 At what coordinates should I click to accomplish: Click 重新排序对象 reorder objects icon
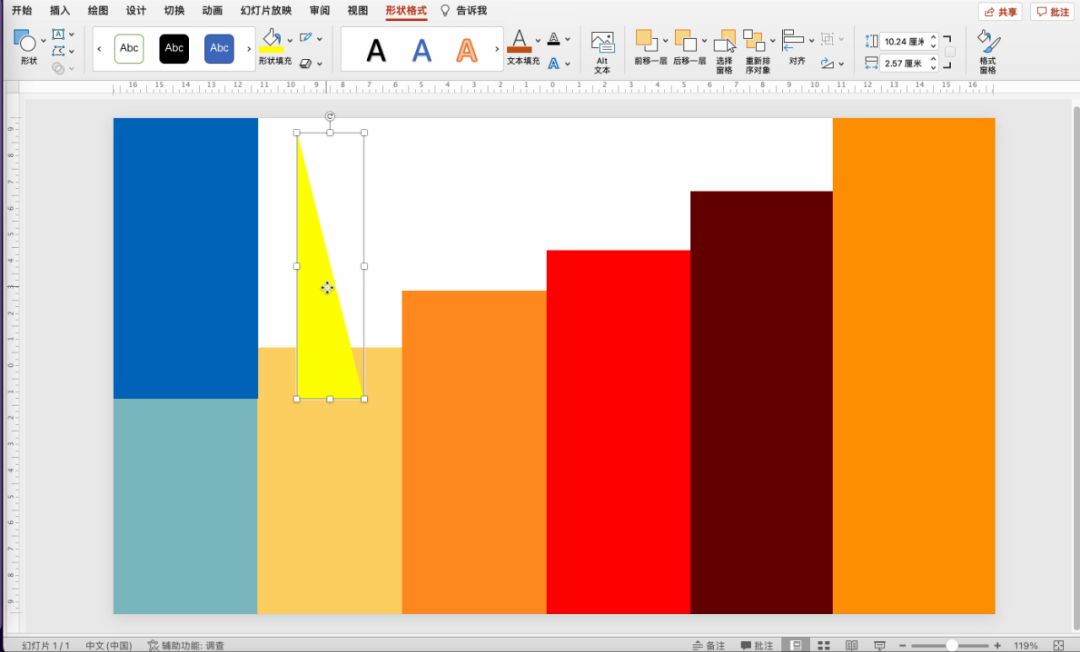754,40
